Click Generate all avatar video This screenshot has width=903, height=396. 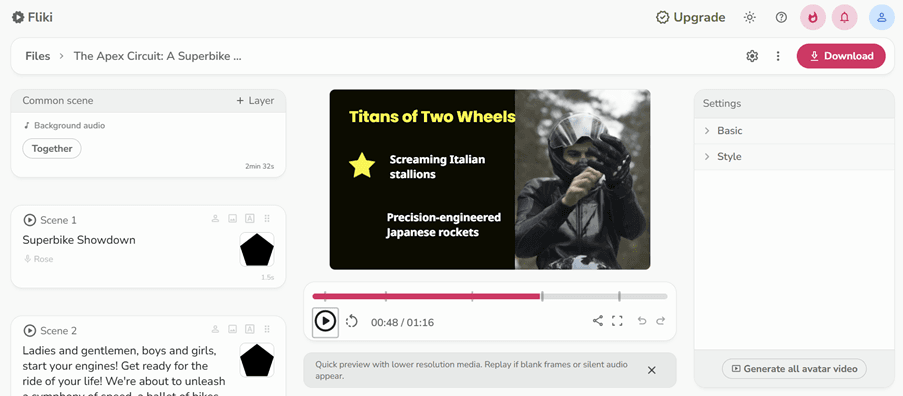click(794, 369)
